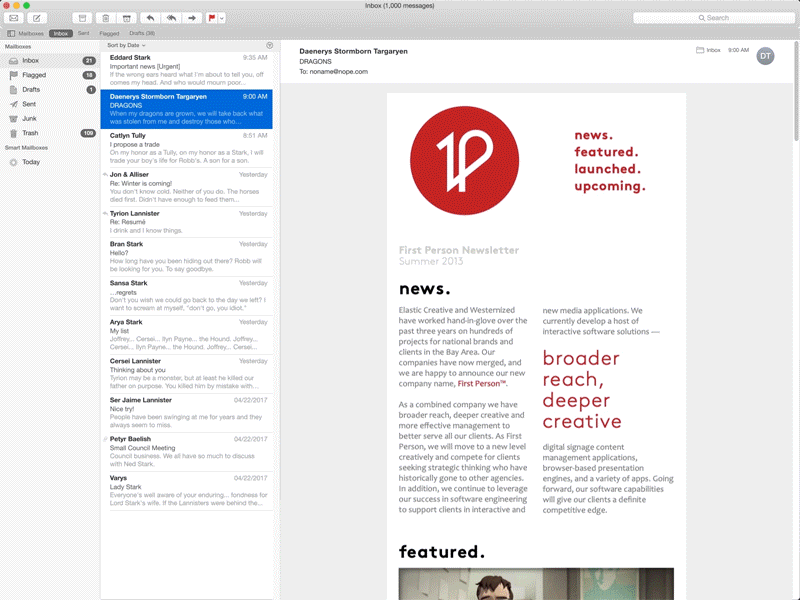Click the Smart Mailboxes section header
Screen dimensions: 800x600
pos(27,148)
